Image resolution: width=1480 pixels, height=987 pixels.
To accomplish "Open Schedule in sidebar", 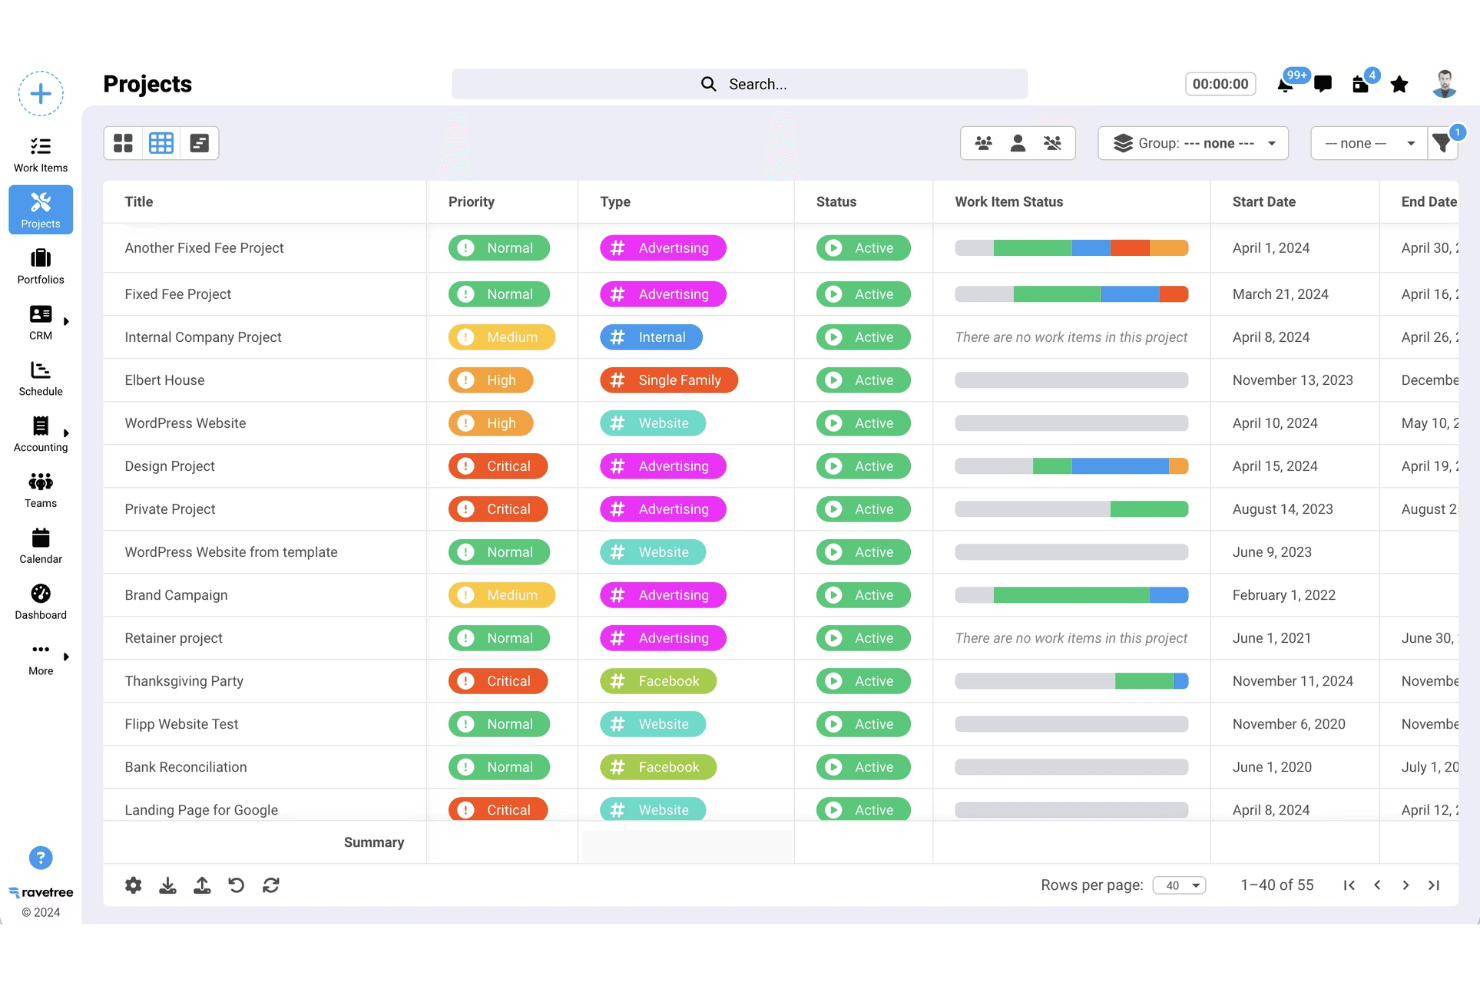I will (41, 379).
